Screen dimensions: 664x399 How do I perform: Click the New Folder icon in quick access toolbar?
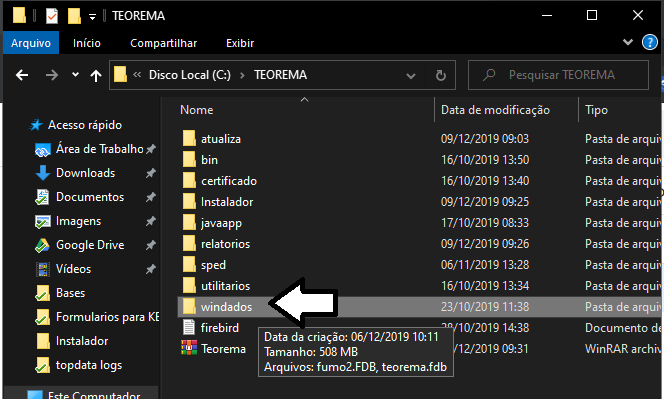(74, 16)
